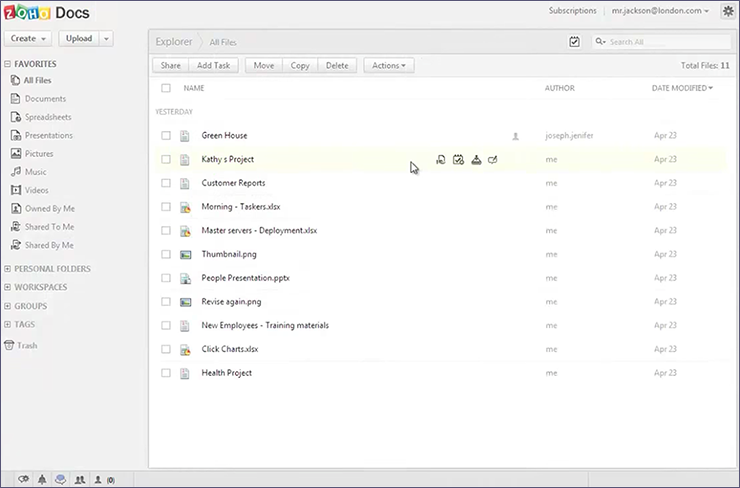Toggle the select-all checkbox in header
The width and height of the screenshot is (740, 488).
pyautogui.click(x=166, y=88)
